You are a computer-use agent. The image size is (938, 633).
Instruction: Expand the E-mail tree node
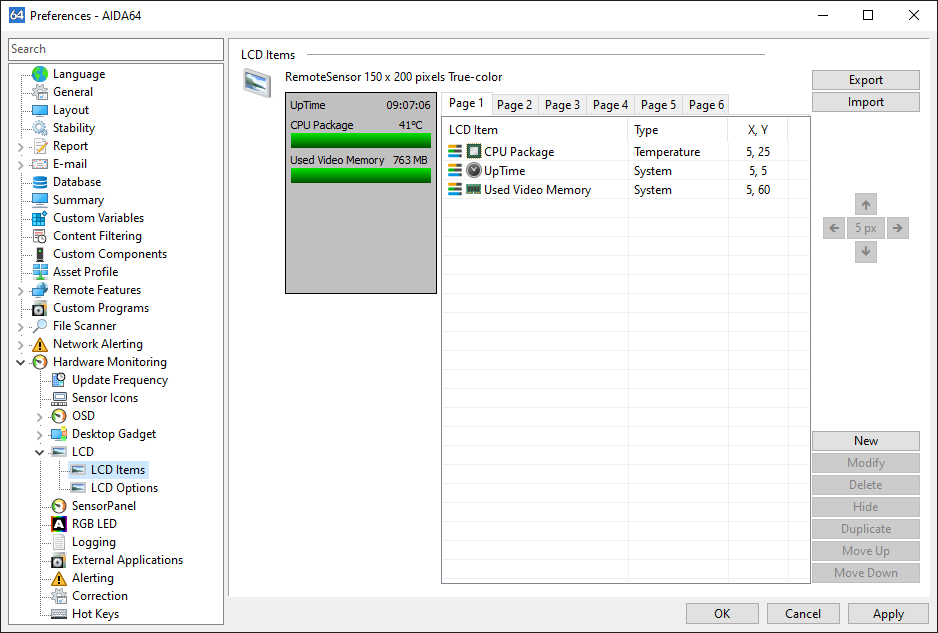(x=21, y=165)
